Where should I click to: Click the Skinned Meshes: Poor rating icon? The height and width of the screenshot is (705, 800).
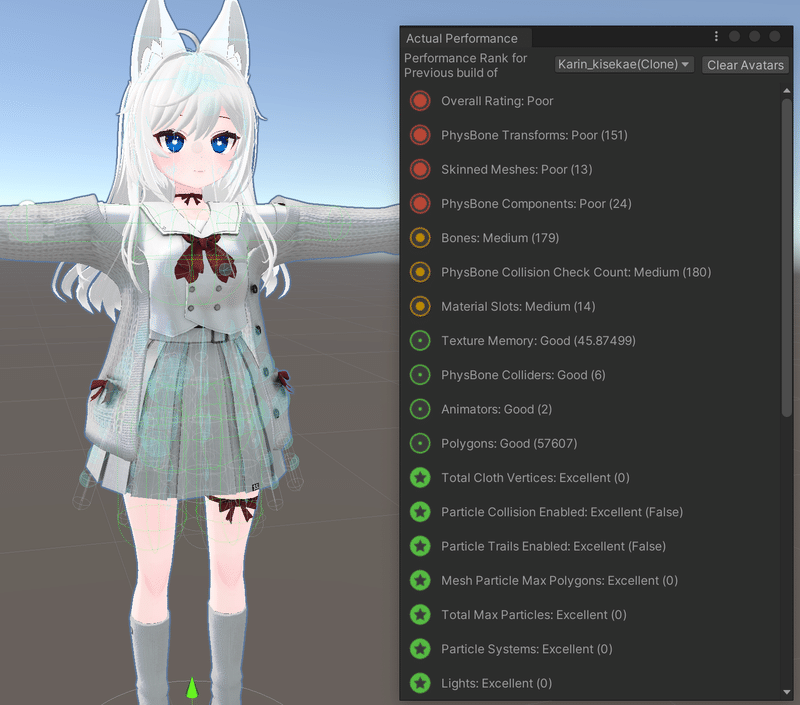point(421,169)
